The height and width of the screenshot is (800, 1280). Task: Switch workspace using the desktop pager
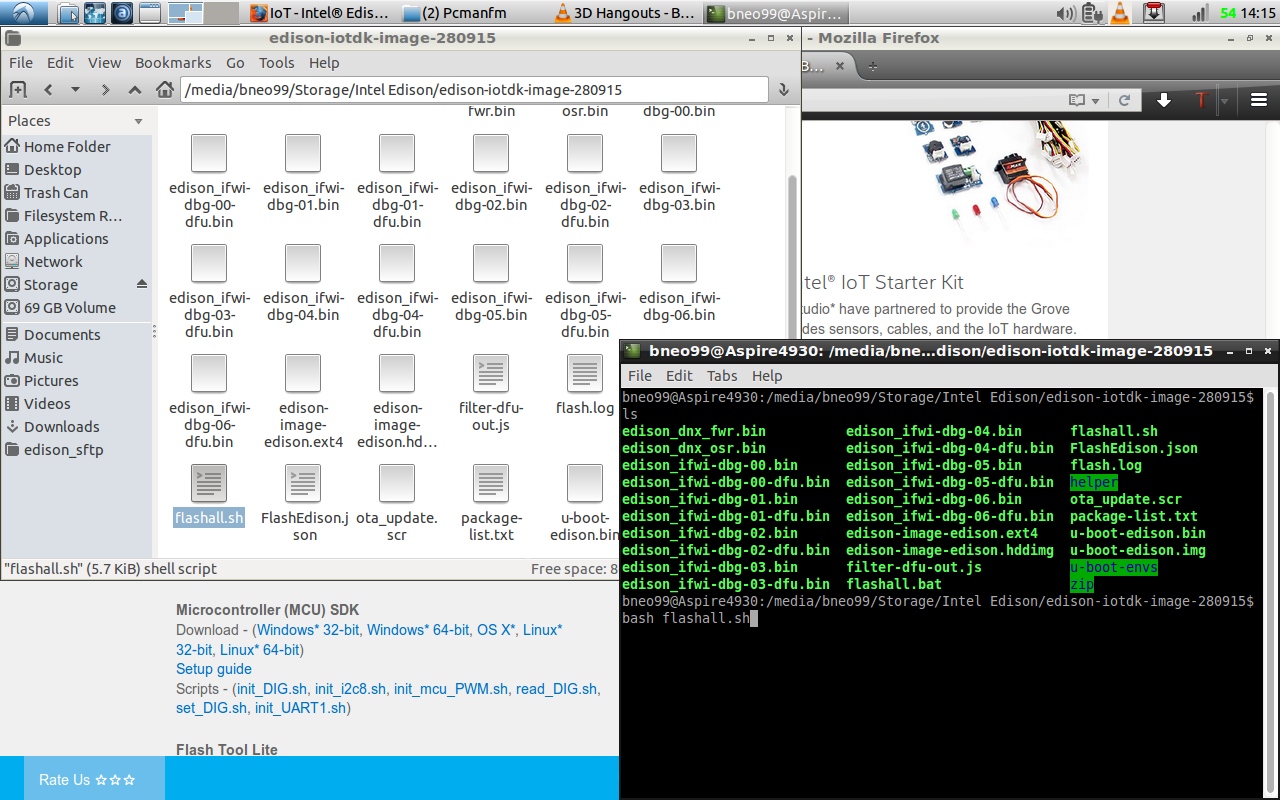tap(202, 13)
